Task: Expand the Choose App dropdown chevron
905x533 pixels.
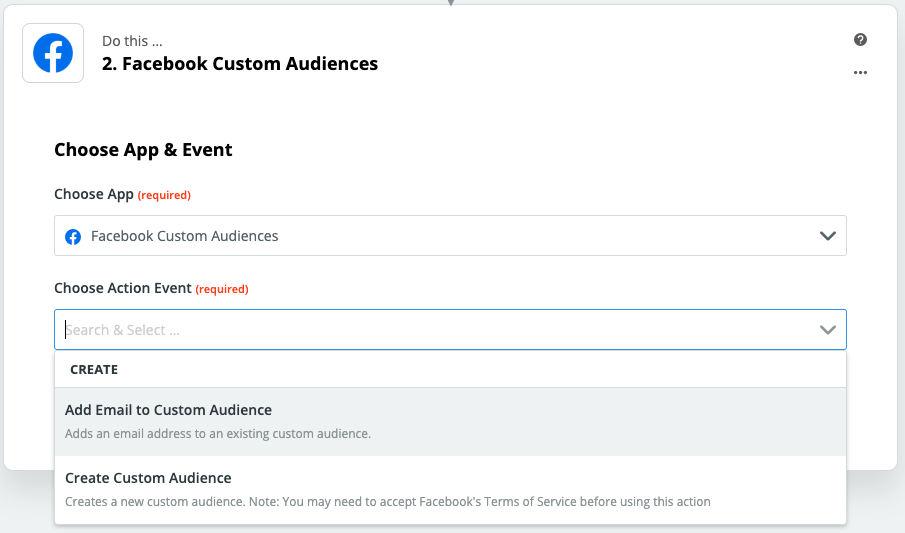Action: 827,236
